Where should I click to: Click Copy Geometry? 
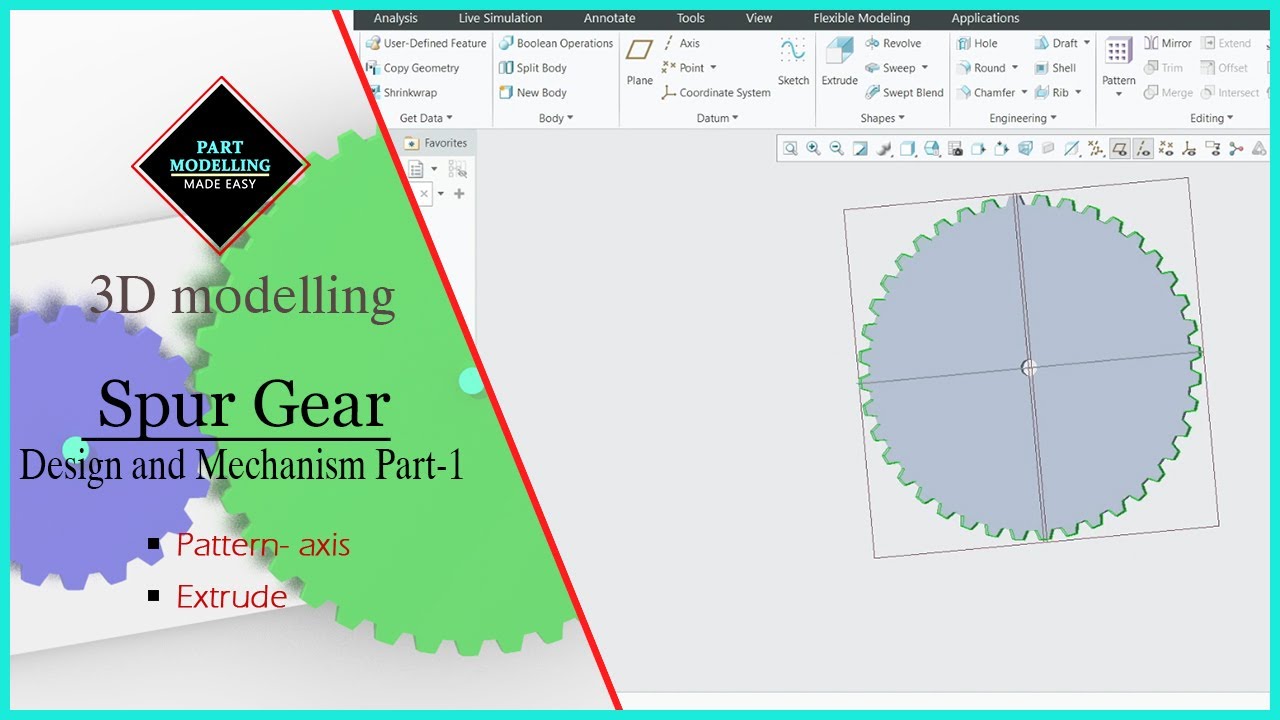(412, 68)
